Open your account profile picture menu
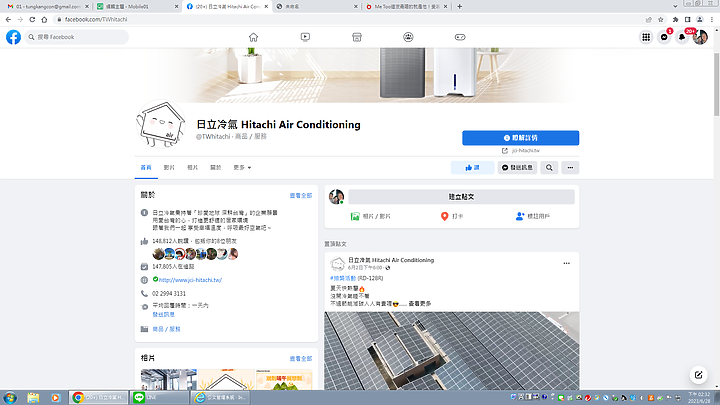720x405 pixels. click(700, 37)
